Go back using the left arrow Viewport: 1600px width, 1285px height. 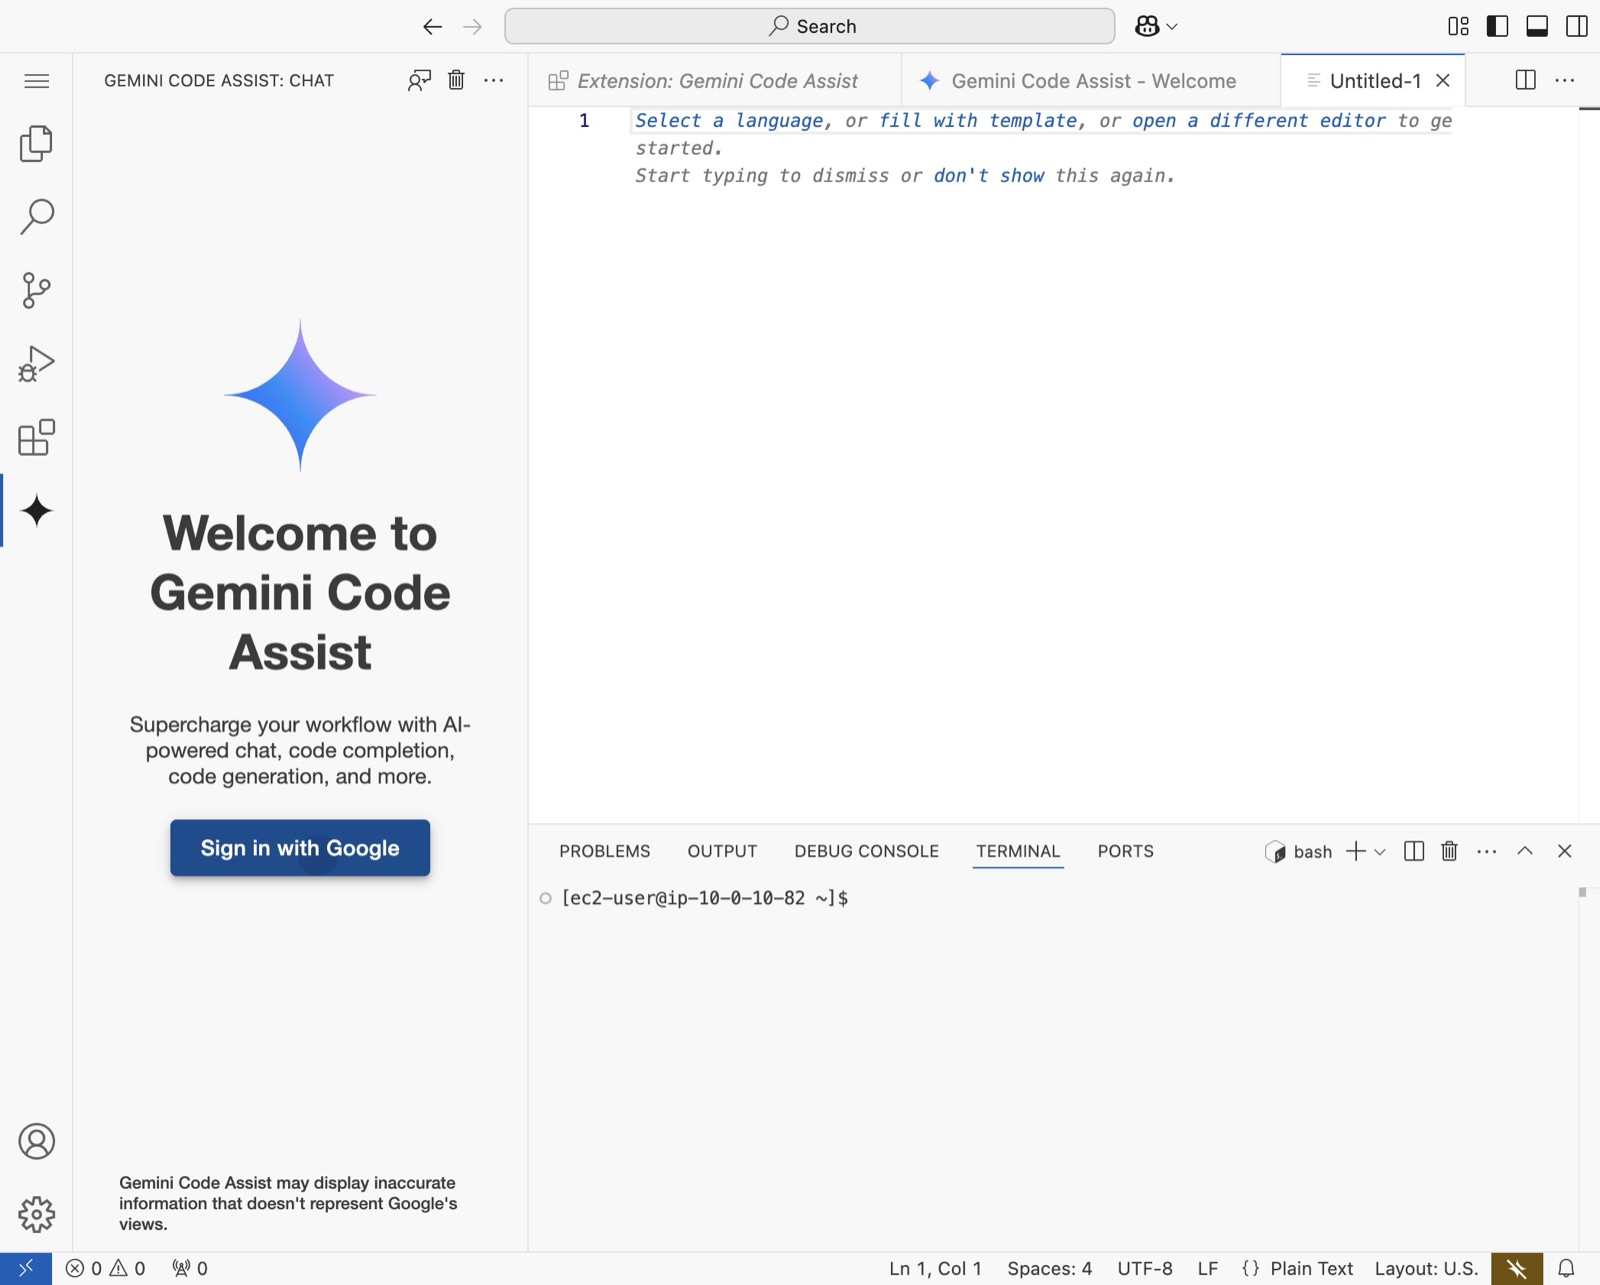(x=432, y=27)
